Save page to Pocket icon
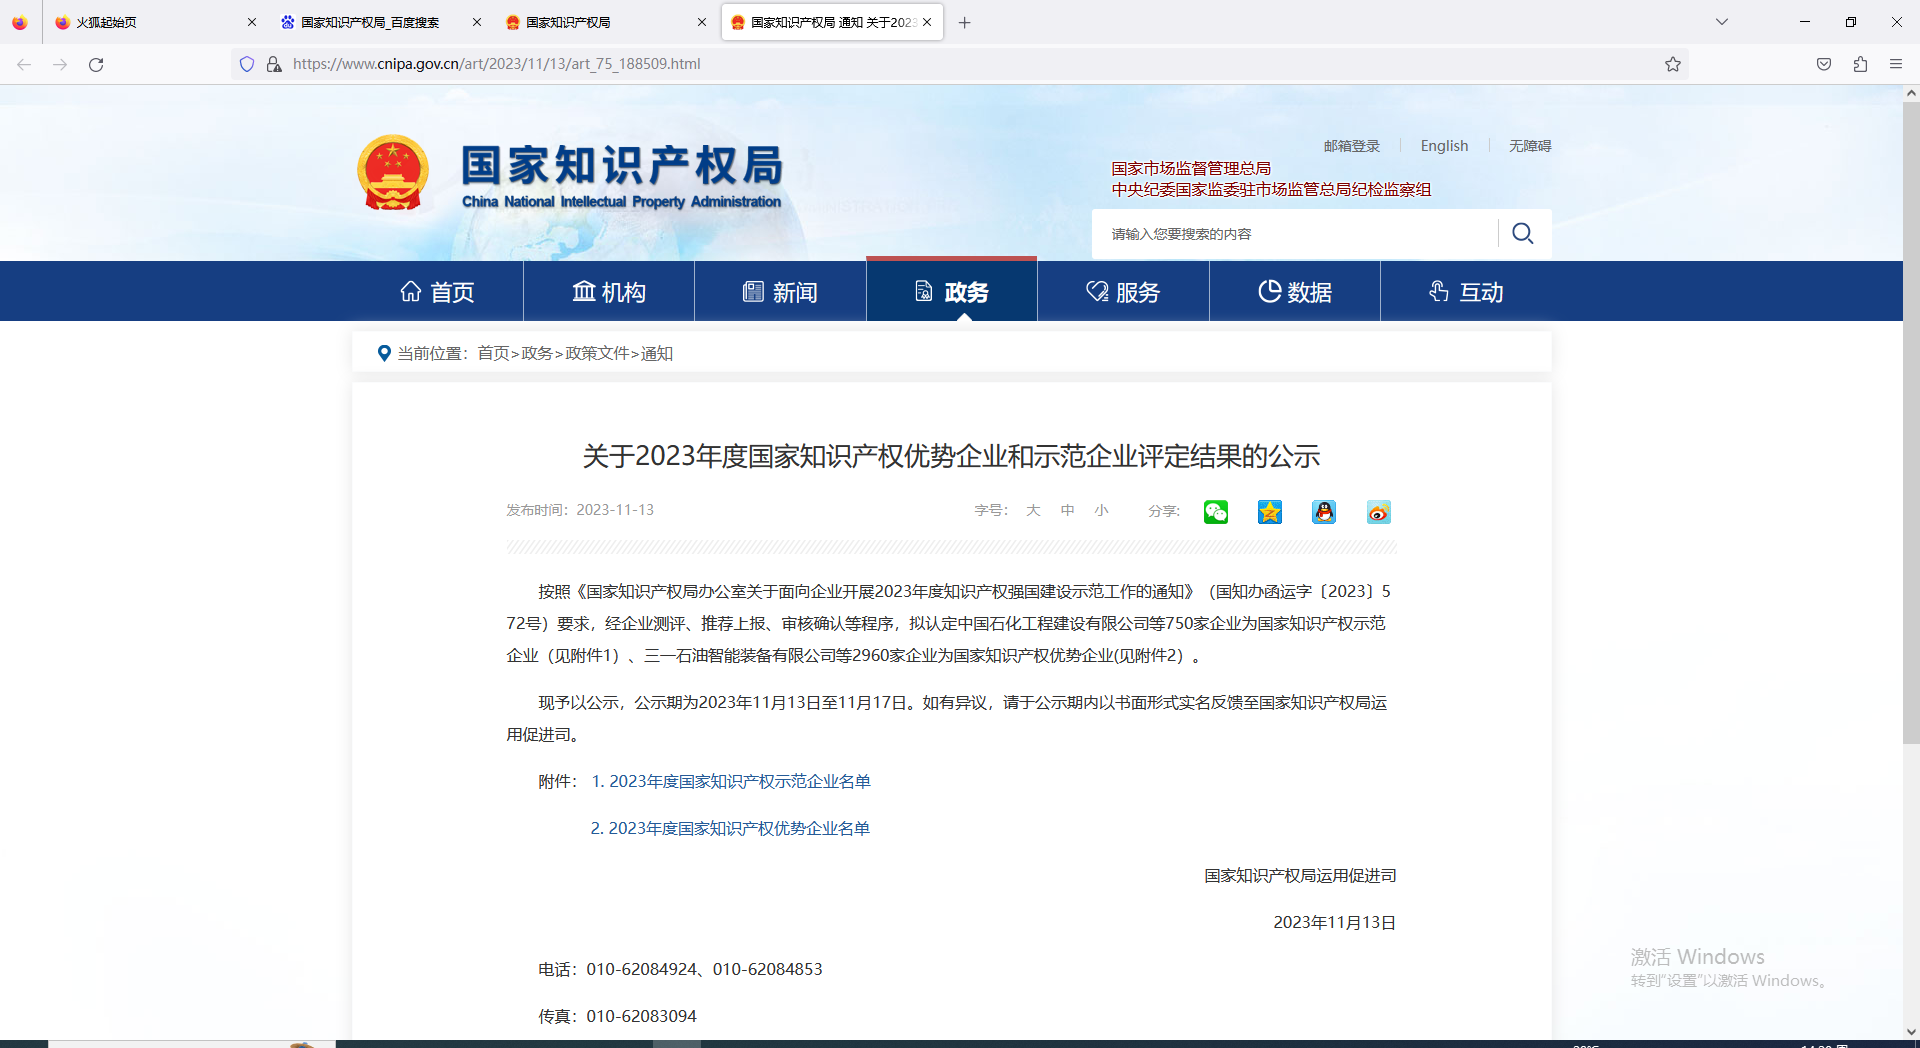 pos(1824,64)
